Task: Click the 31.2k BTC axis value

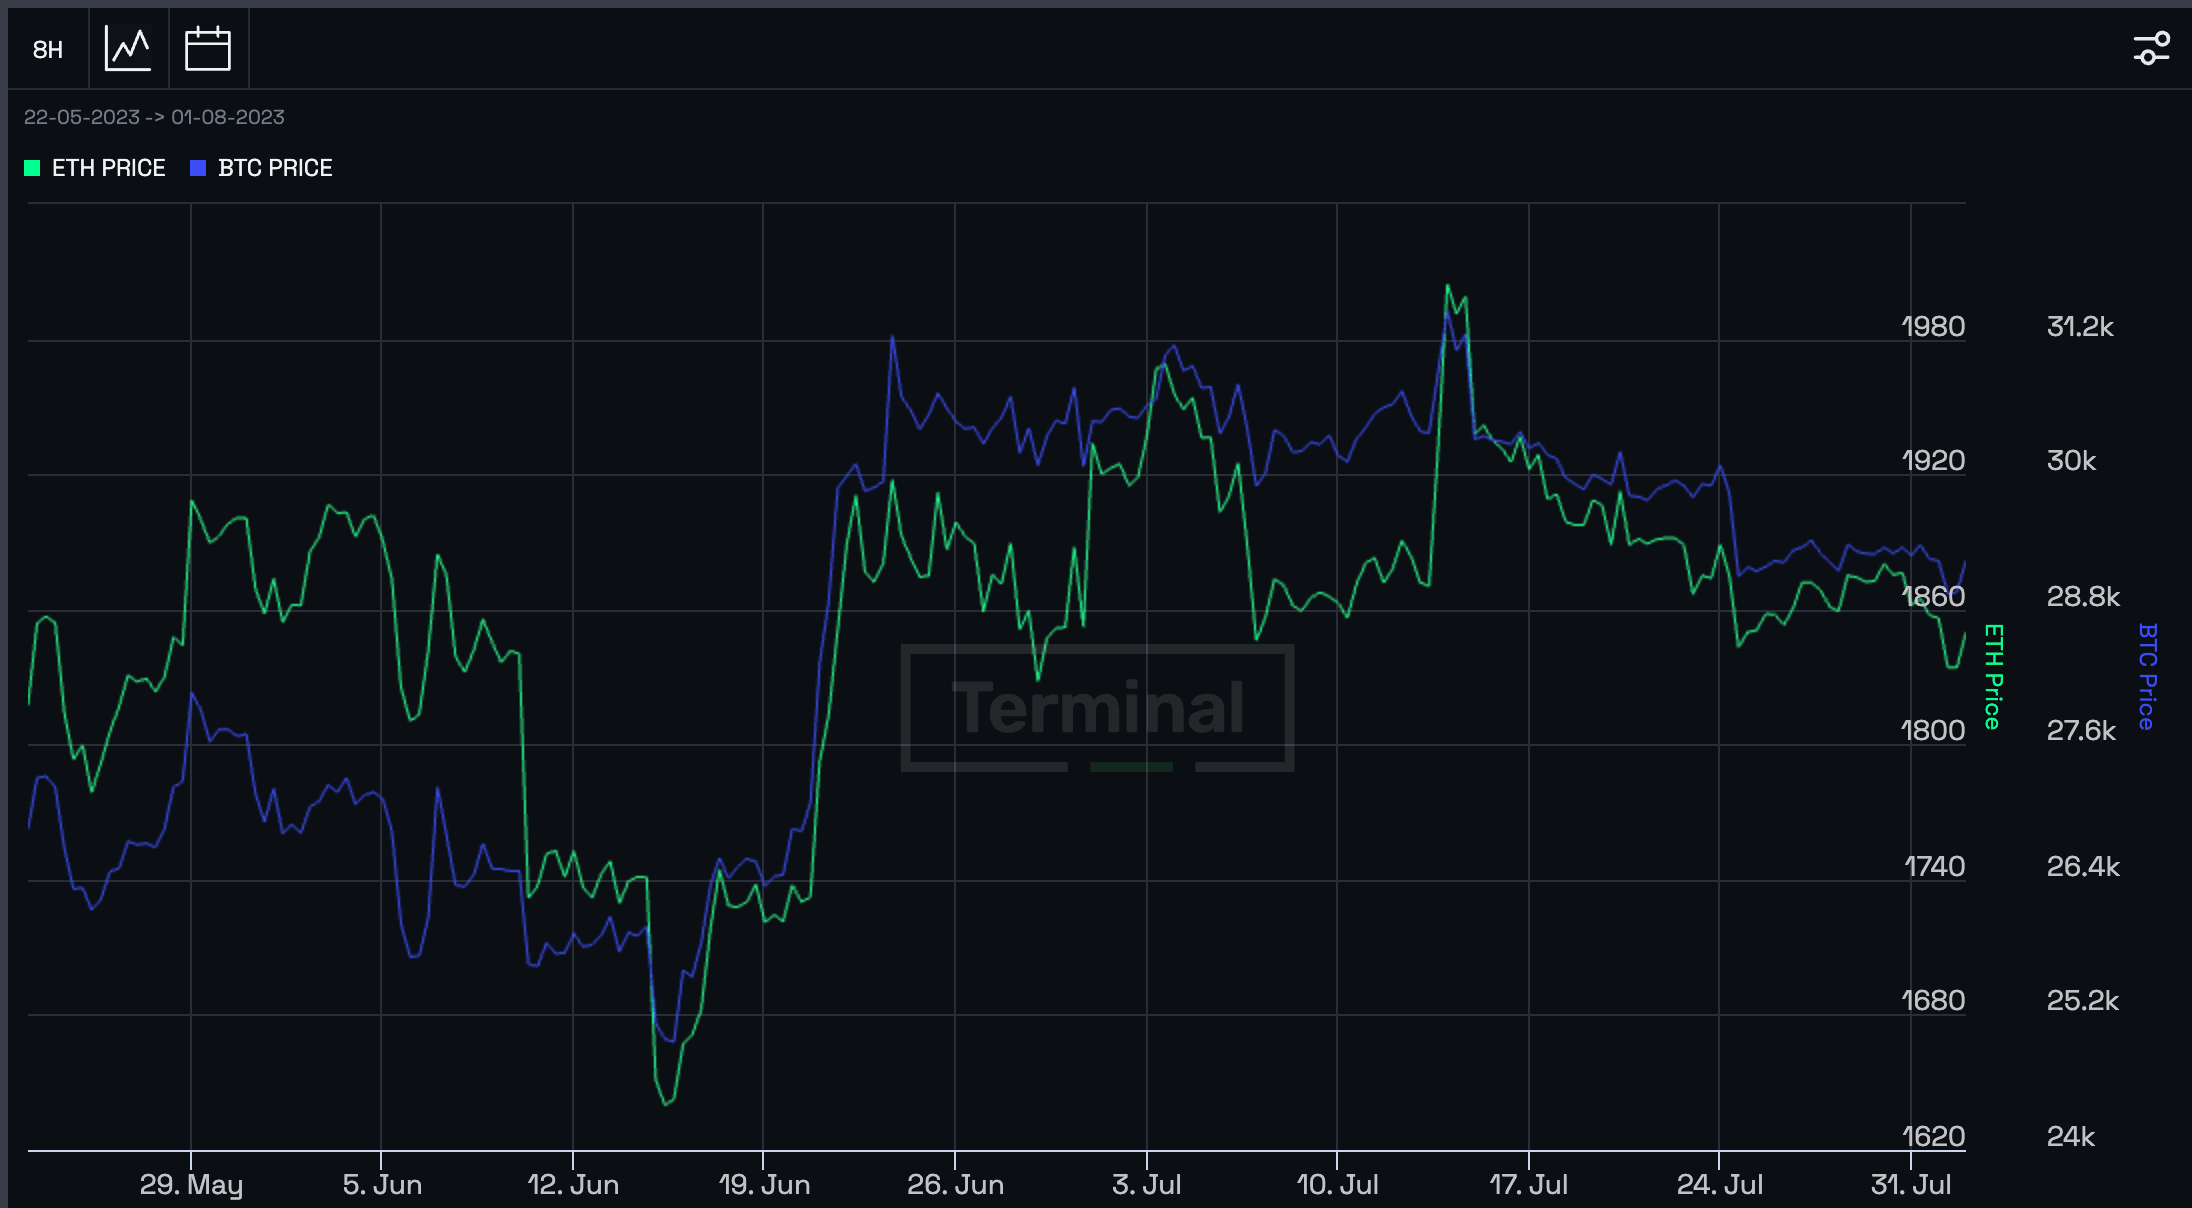Action: tap(2080, 327)
